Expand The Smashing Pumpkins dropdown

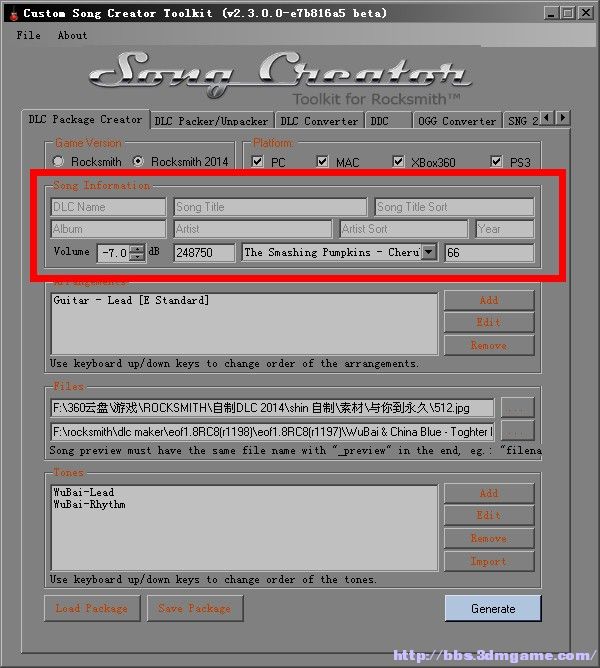click(x=429, y=252)
